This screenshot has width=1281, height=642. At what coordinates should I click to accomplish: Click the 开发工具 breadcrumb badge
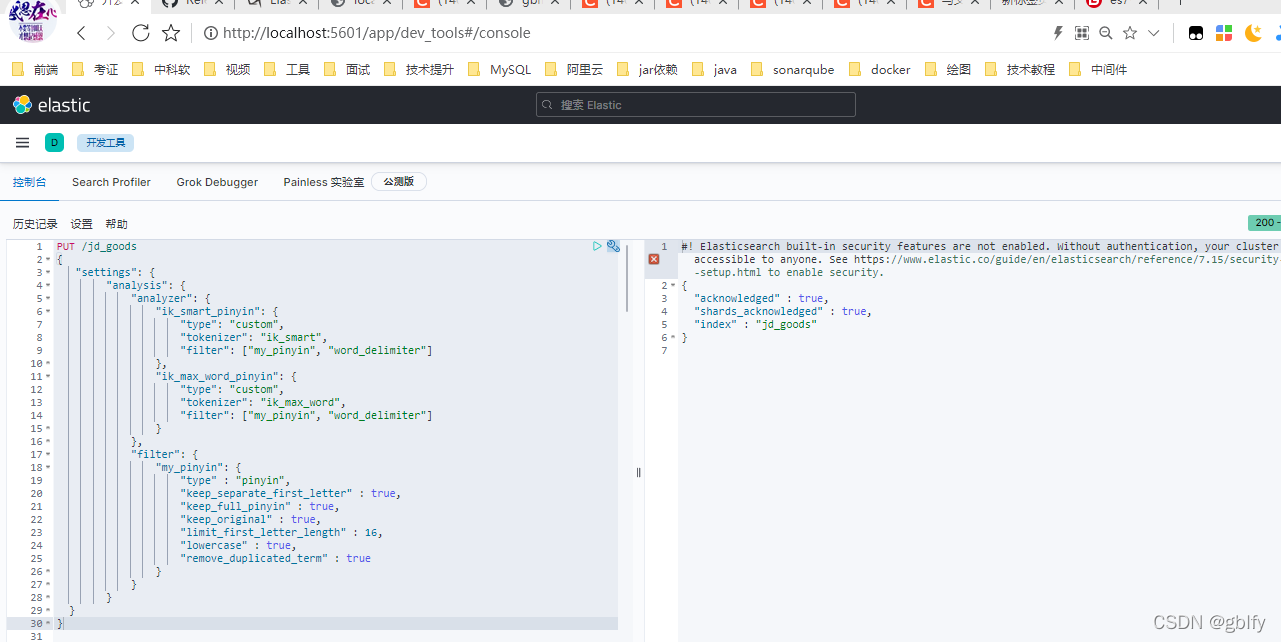point(105,143)
